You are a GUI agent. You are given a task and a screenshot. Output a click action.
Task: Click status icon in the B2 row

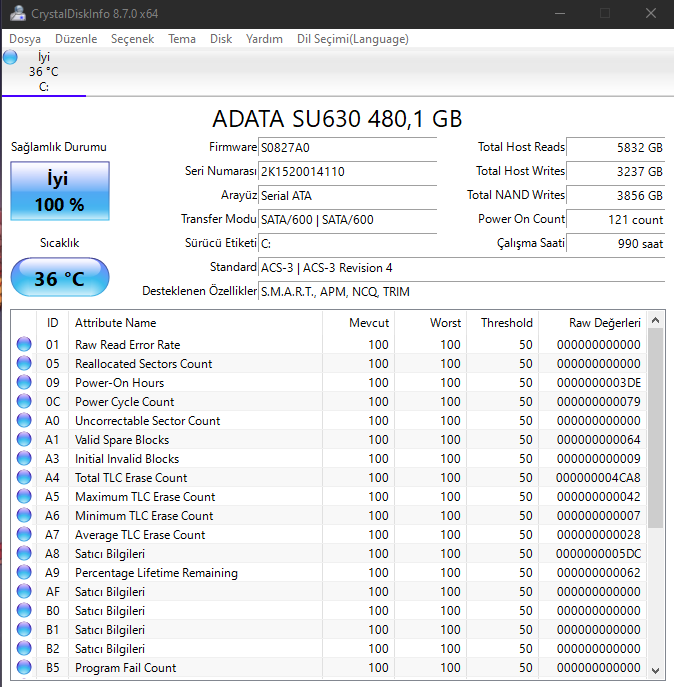(24, 648)
